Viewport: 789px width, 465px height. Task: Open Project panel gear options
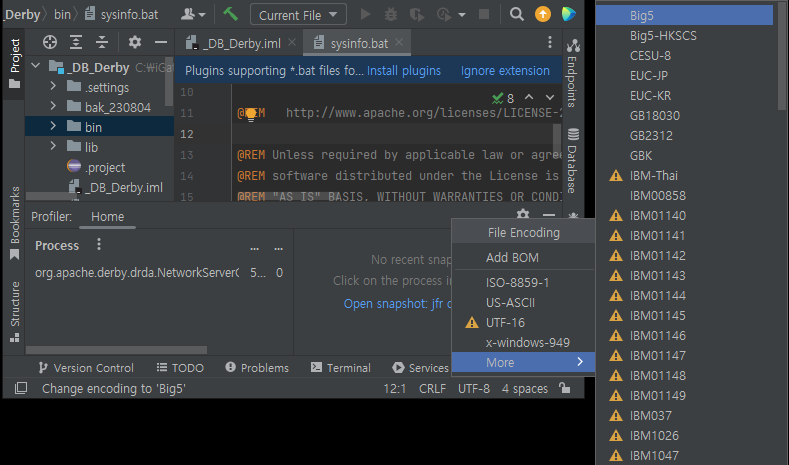pos(135,42)
